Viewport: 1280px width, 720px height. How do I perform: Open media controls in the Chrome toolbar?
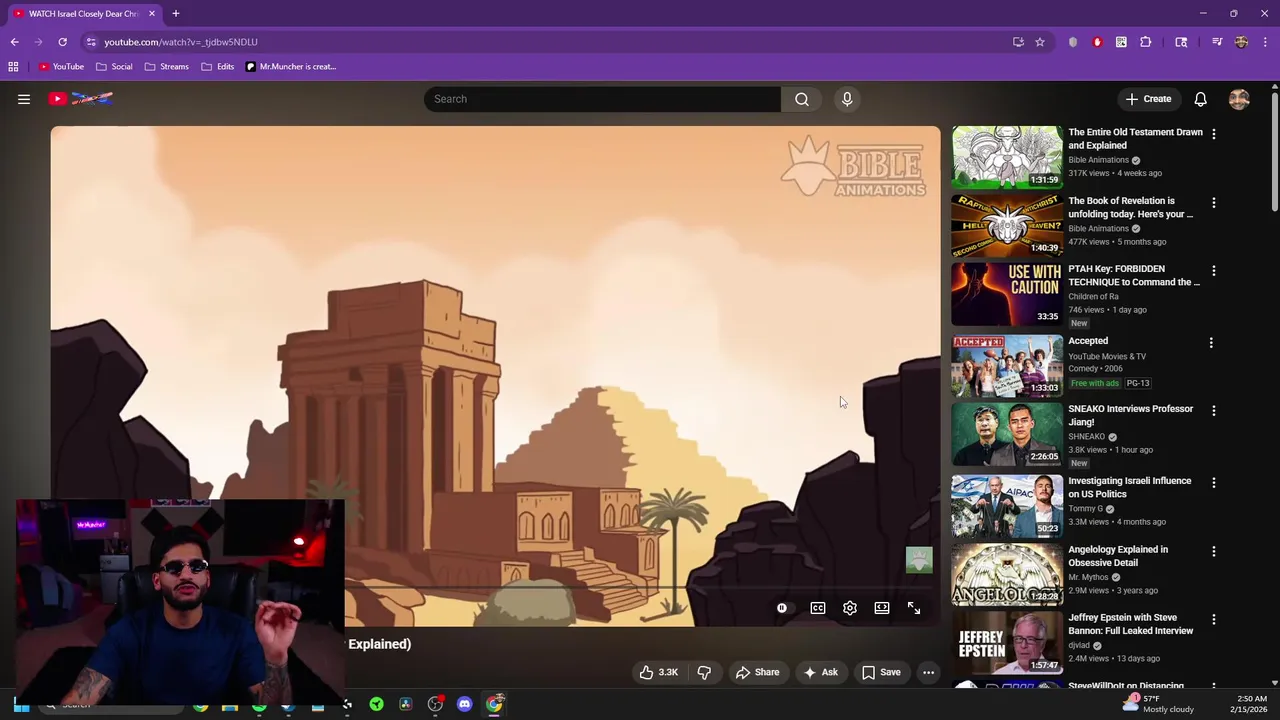pyautogui.click(x=1217, y=42)
